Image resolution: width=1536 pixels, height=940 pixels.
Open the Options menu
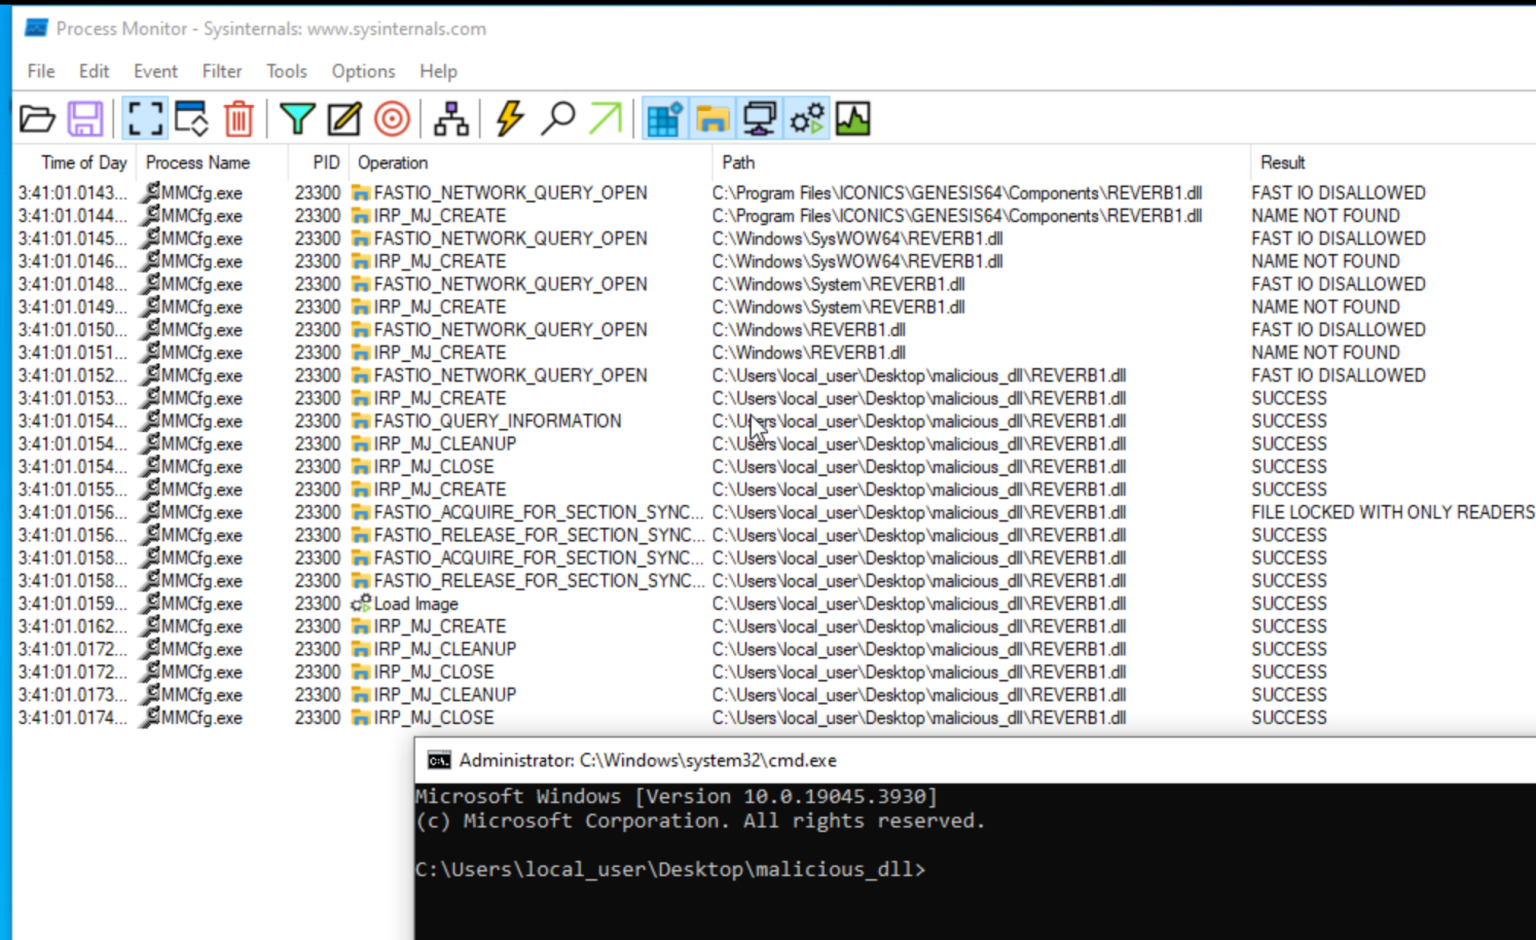pyautogui.click(x=362, y=71)
